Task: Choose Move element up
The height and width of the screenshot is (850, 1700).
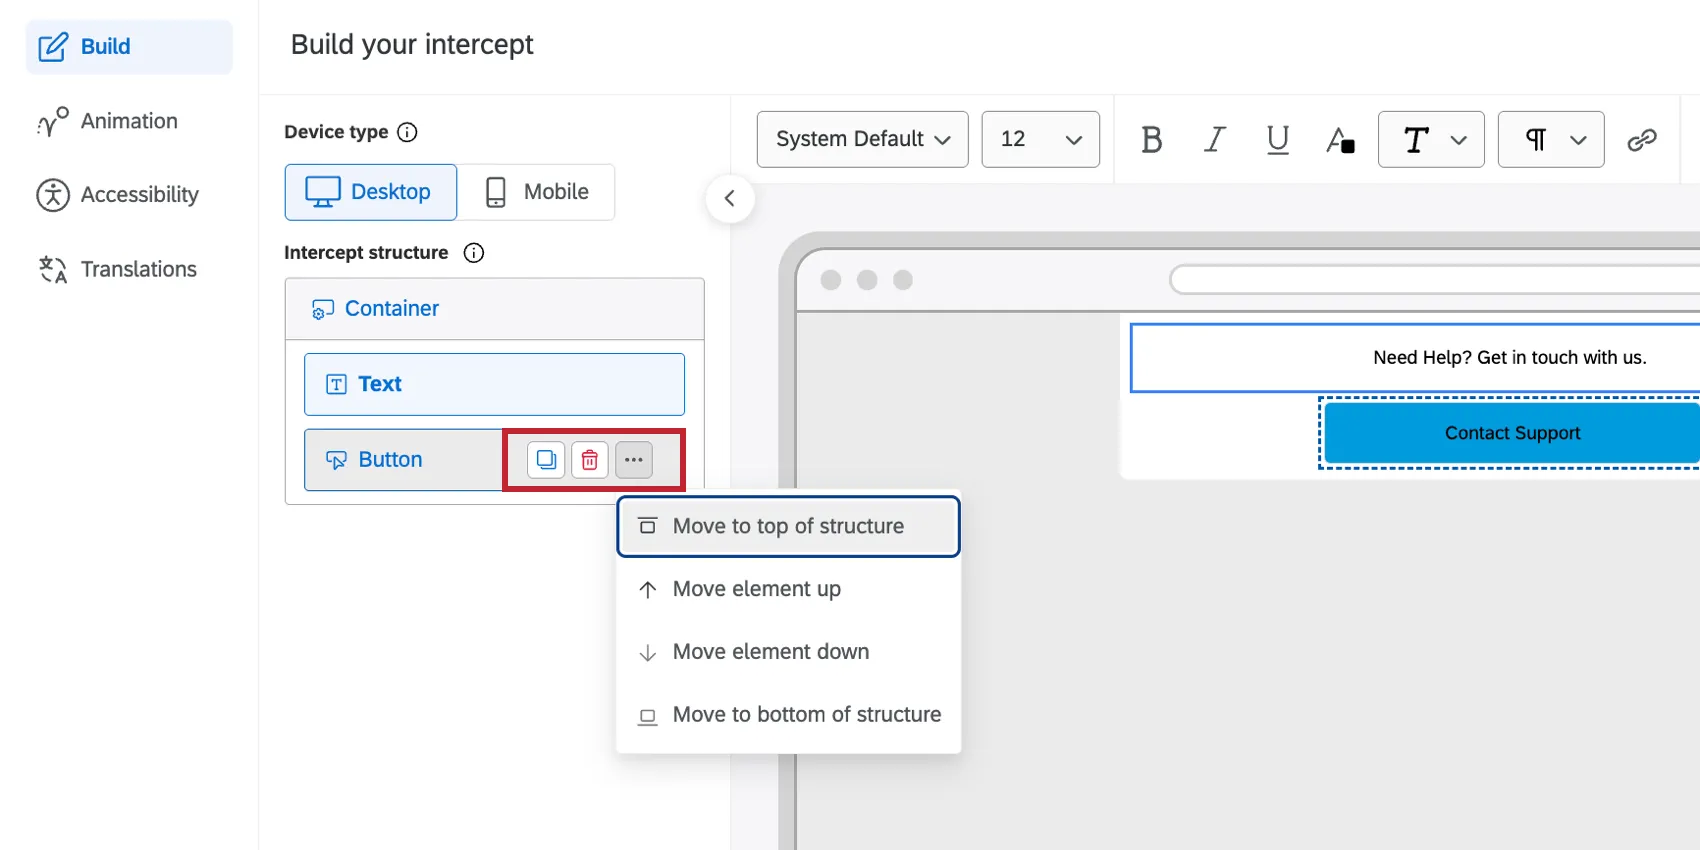Action: pos(789,589)
